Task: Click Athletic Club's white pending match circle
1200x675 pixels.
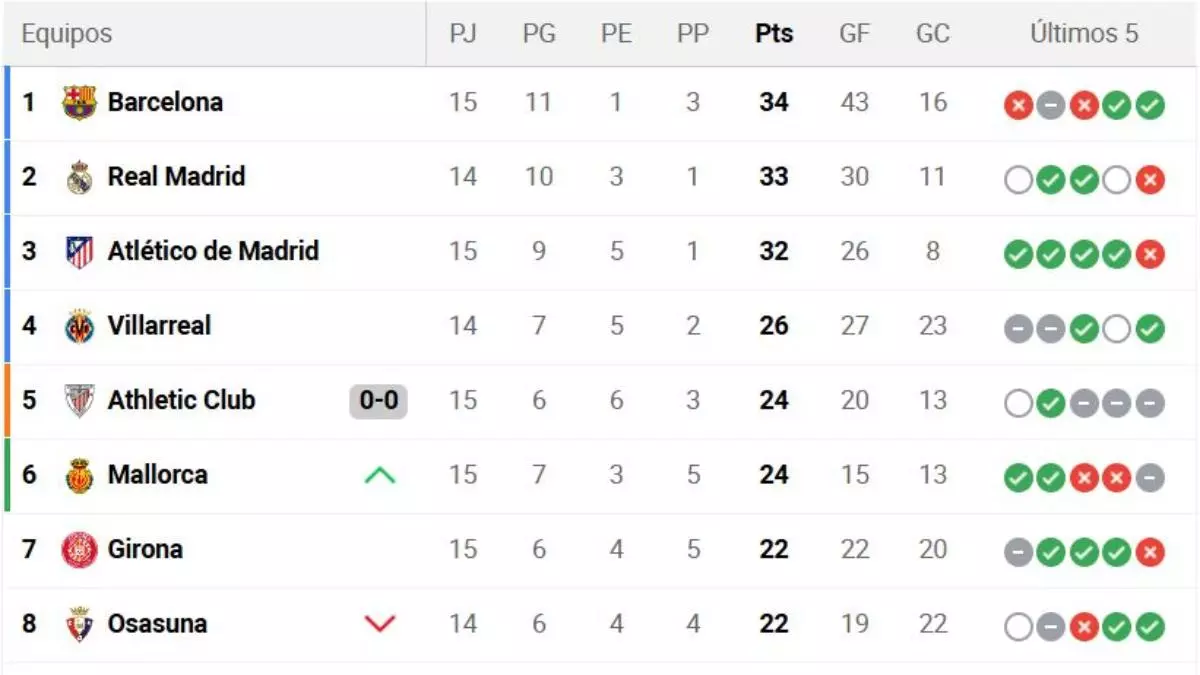Action: [1017, 402]
